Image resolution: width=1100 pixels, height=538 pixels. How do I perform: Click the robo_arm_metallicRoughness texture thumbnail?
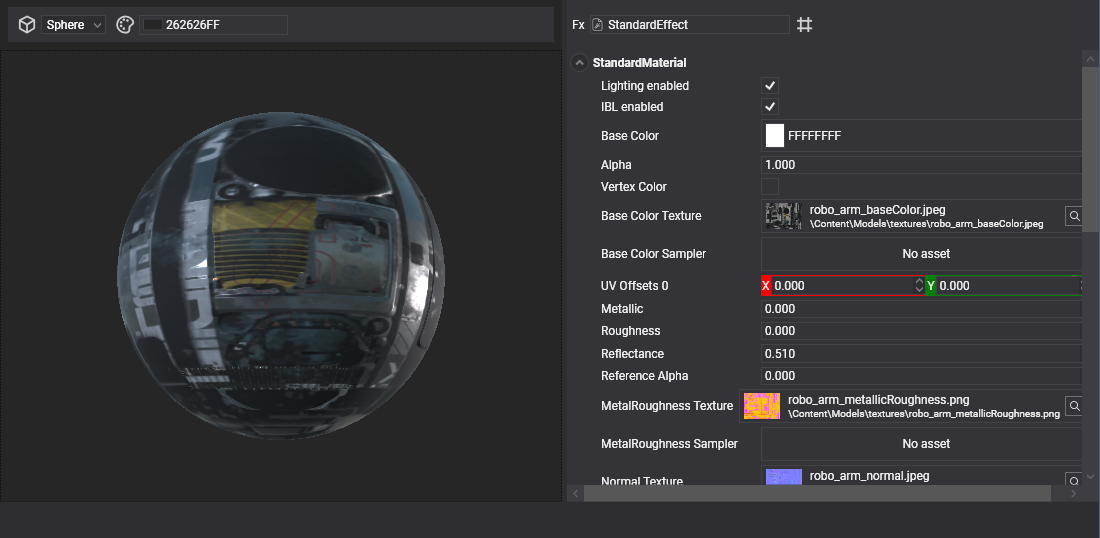[762, 406]
